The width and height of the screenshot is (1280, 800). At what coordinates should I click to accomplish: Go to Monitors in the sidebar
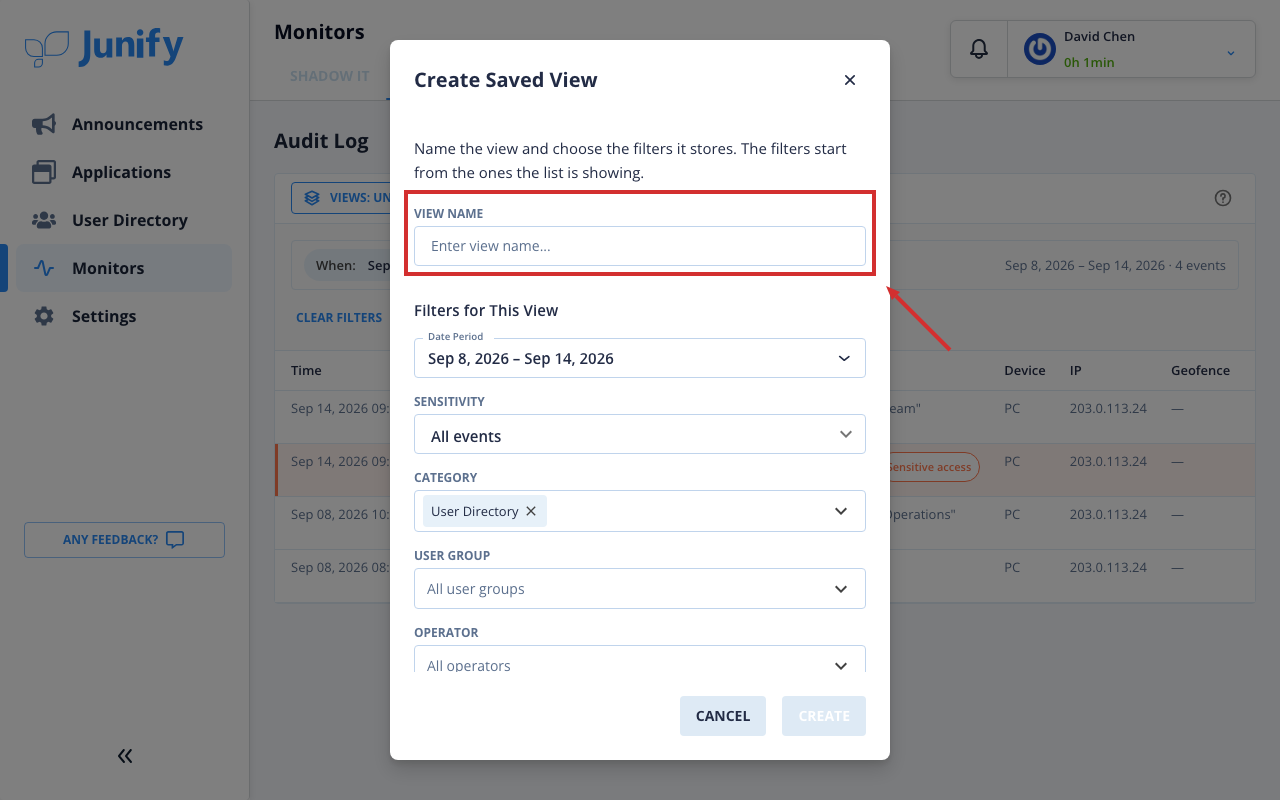(124, 268)
